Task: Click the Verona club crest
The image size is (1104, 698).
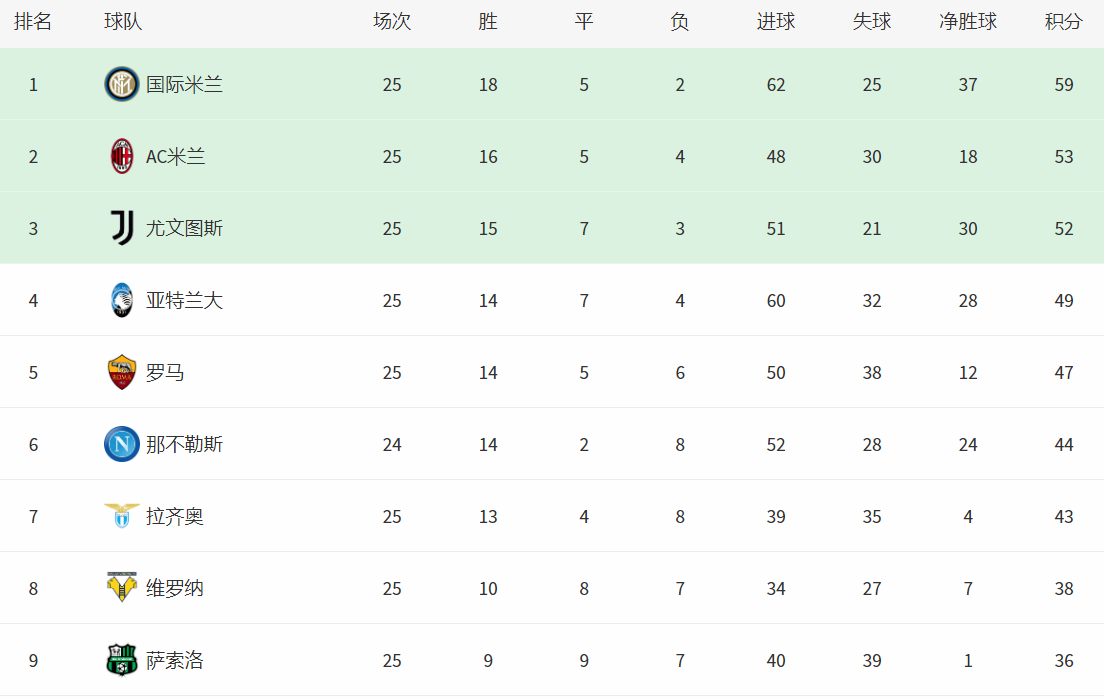Action: (122, 588)
